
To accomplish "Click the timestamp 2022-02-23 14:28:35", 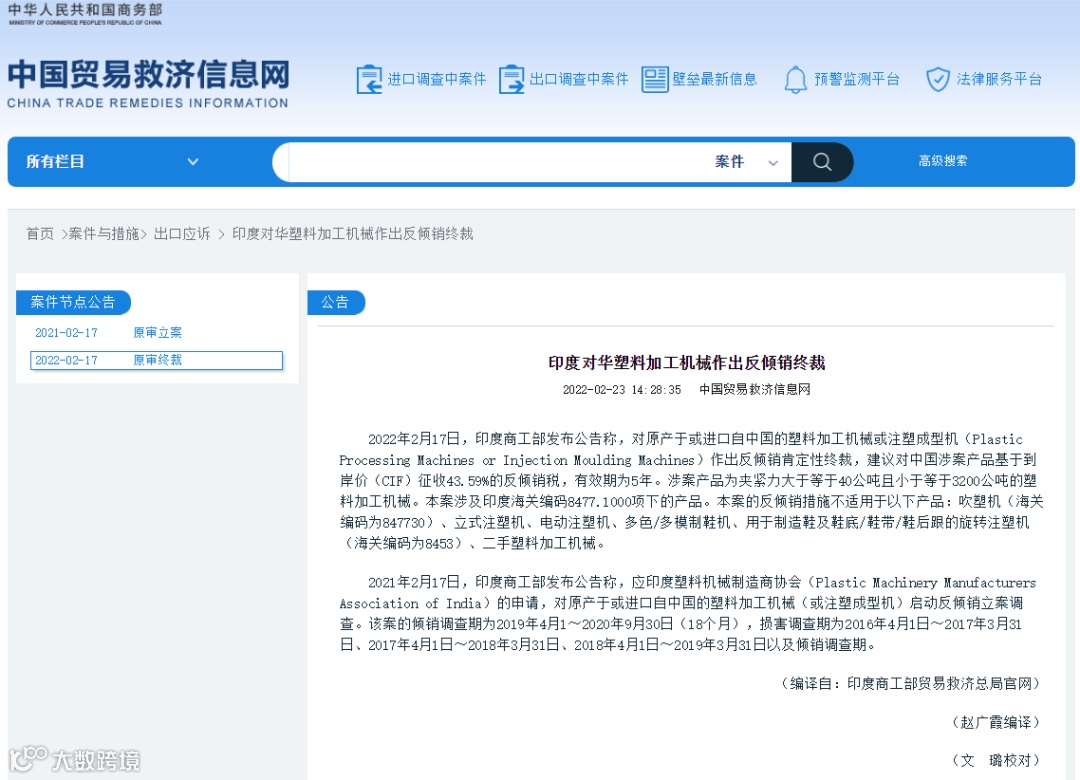I will pos(622,390).
